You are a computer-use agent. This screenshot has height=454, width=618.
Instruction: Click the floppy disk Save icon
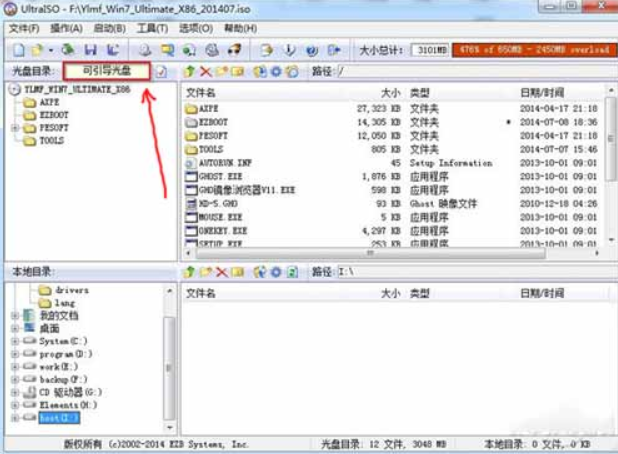[x=90, y=49]
